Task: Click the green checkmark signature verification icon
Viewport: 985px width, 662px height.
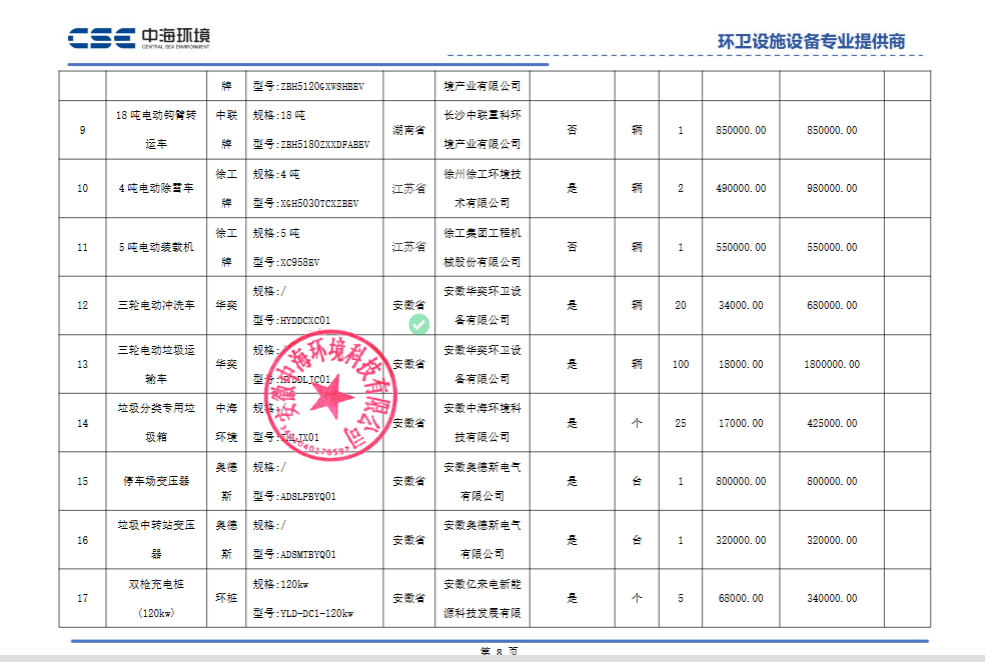Action: pos(419,324)
